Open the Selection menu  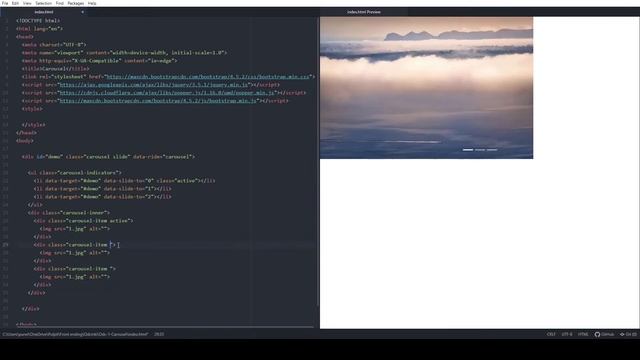[x=43, y=3]
